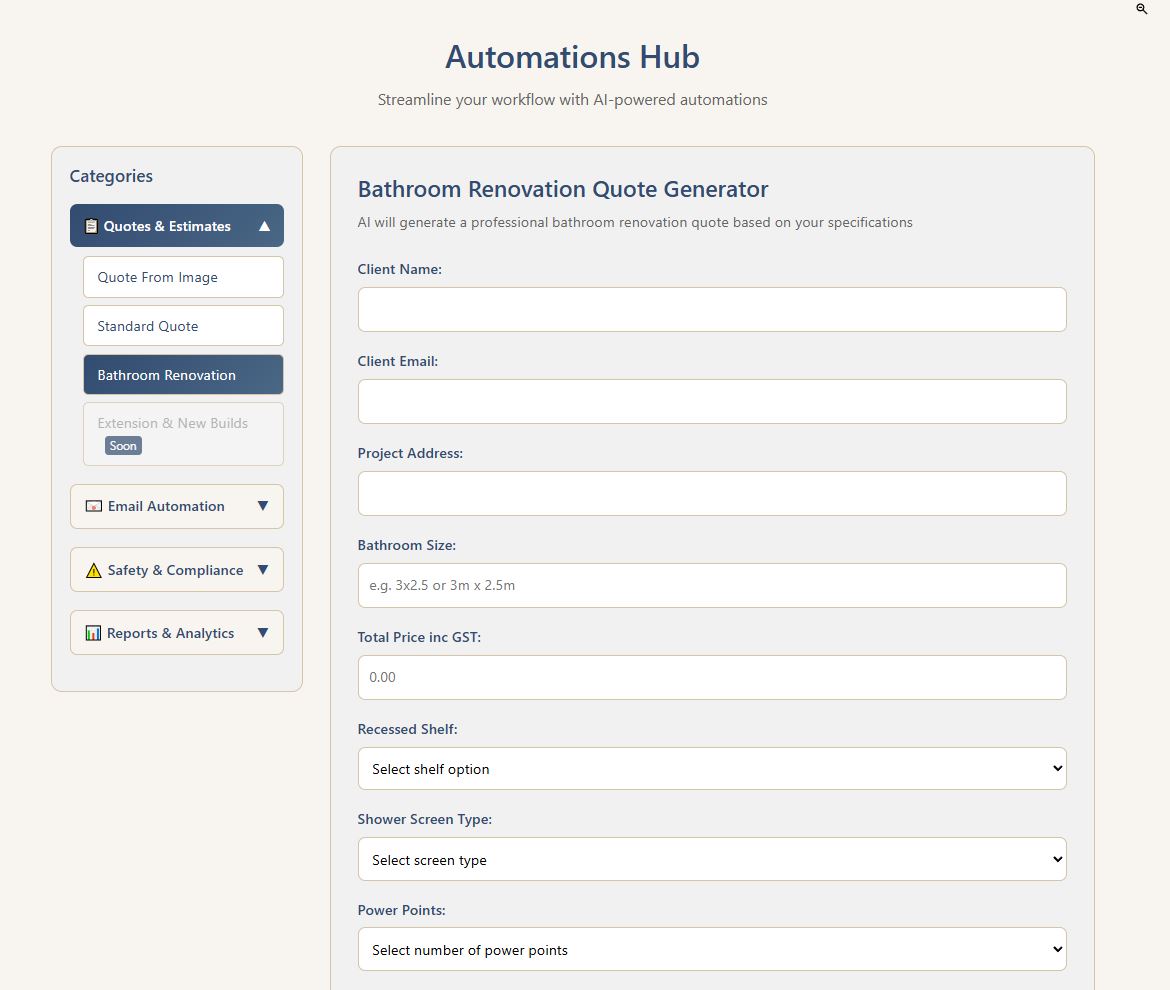The height and width of the screenshot is (990, 1170).
Task: Click the Soon badge
Action: point(122,446)
